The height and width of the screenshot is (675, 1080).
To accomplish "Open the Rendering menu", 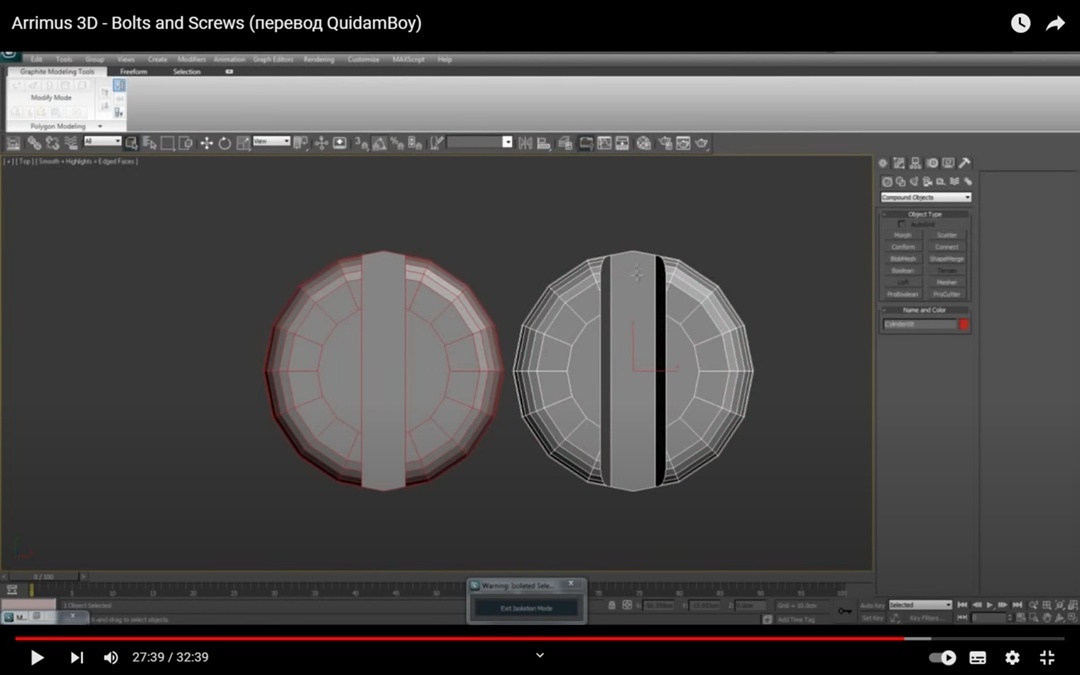I will 319,59.
